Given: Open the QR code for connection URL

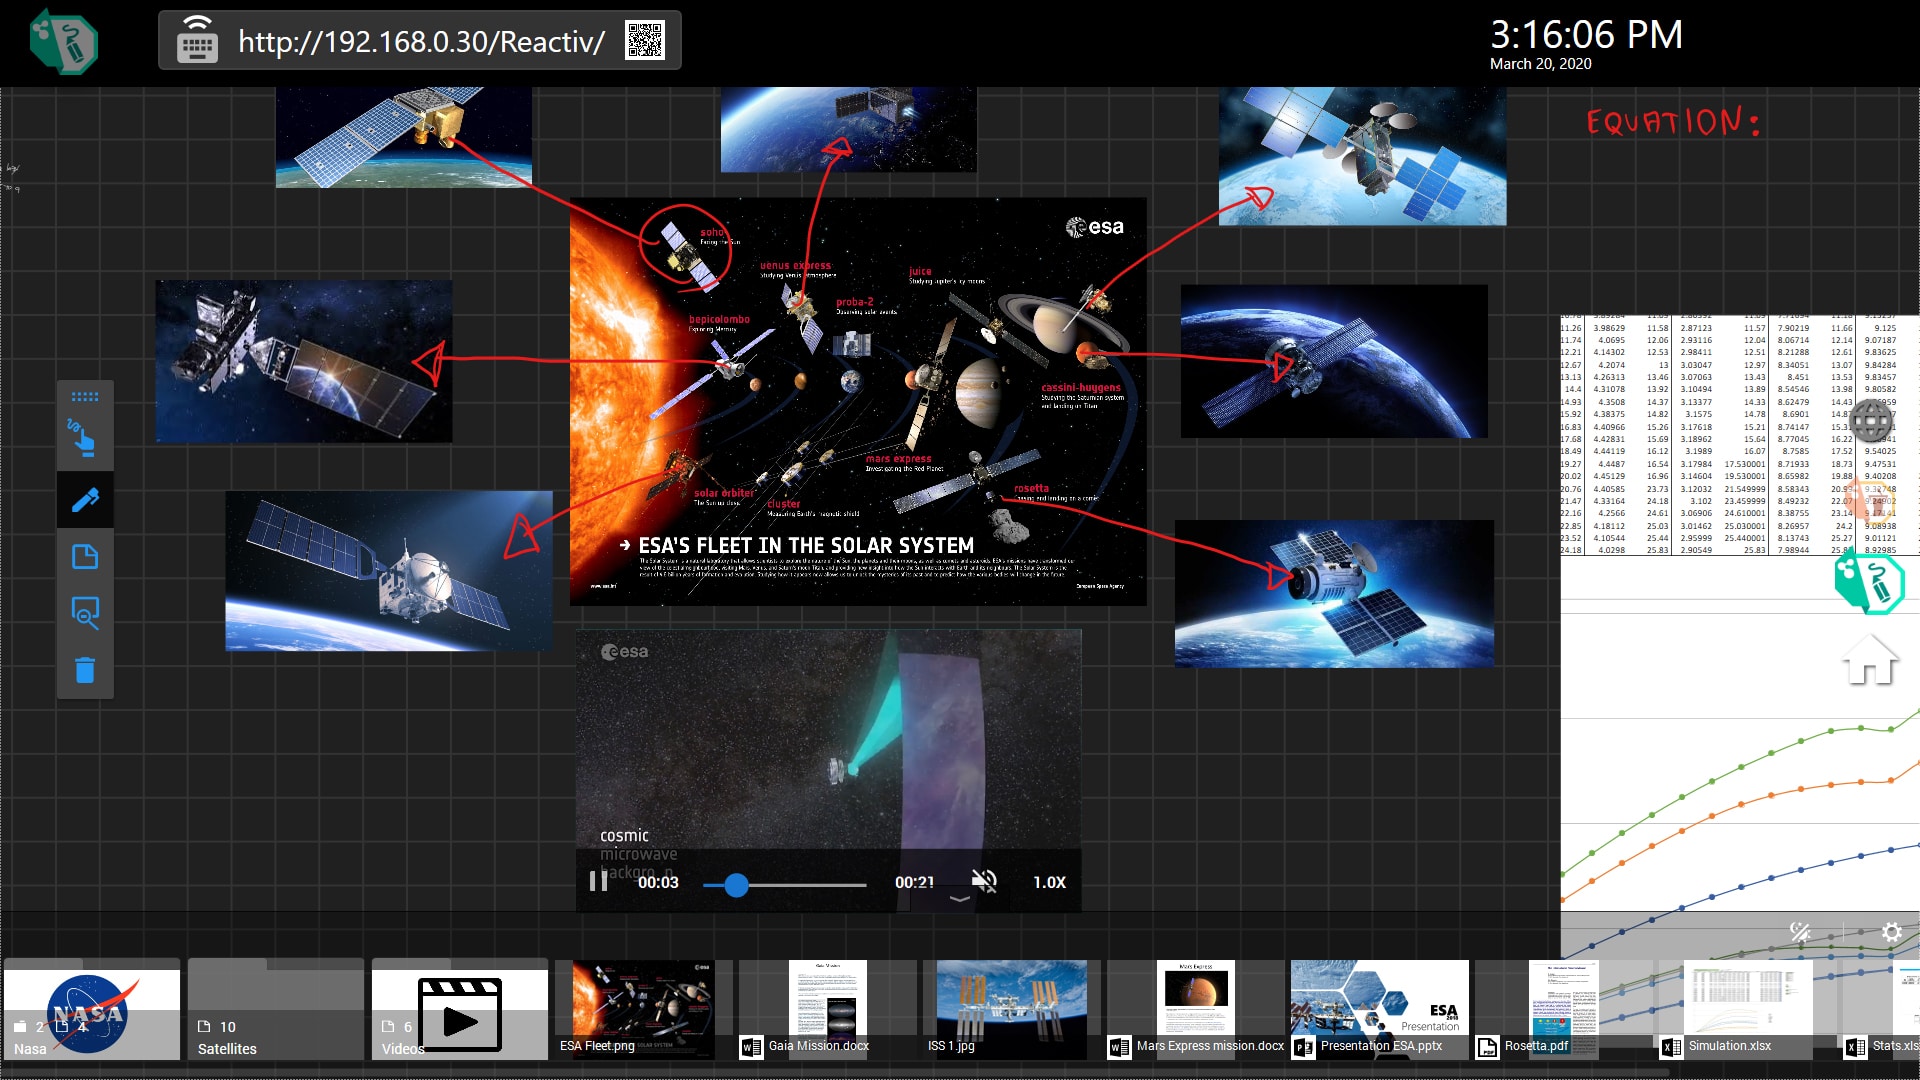Looking at the screenshot, I should pyautogui.click(x=645, y=40).
